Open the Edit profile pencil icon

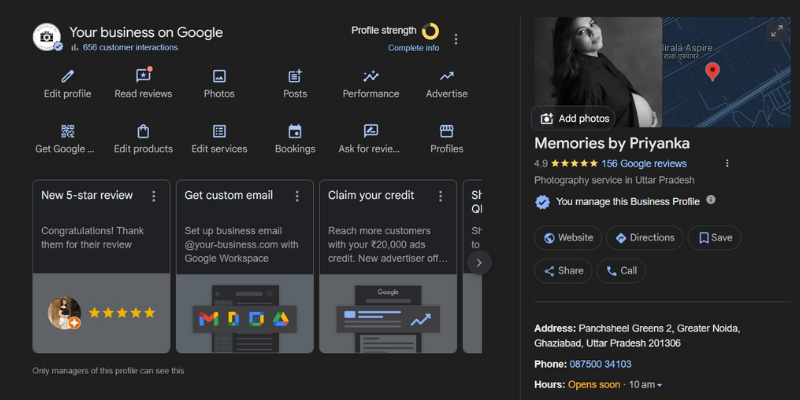tap(68, 76)
